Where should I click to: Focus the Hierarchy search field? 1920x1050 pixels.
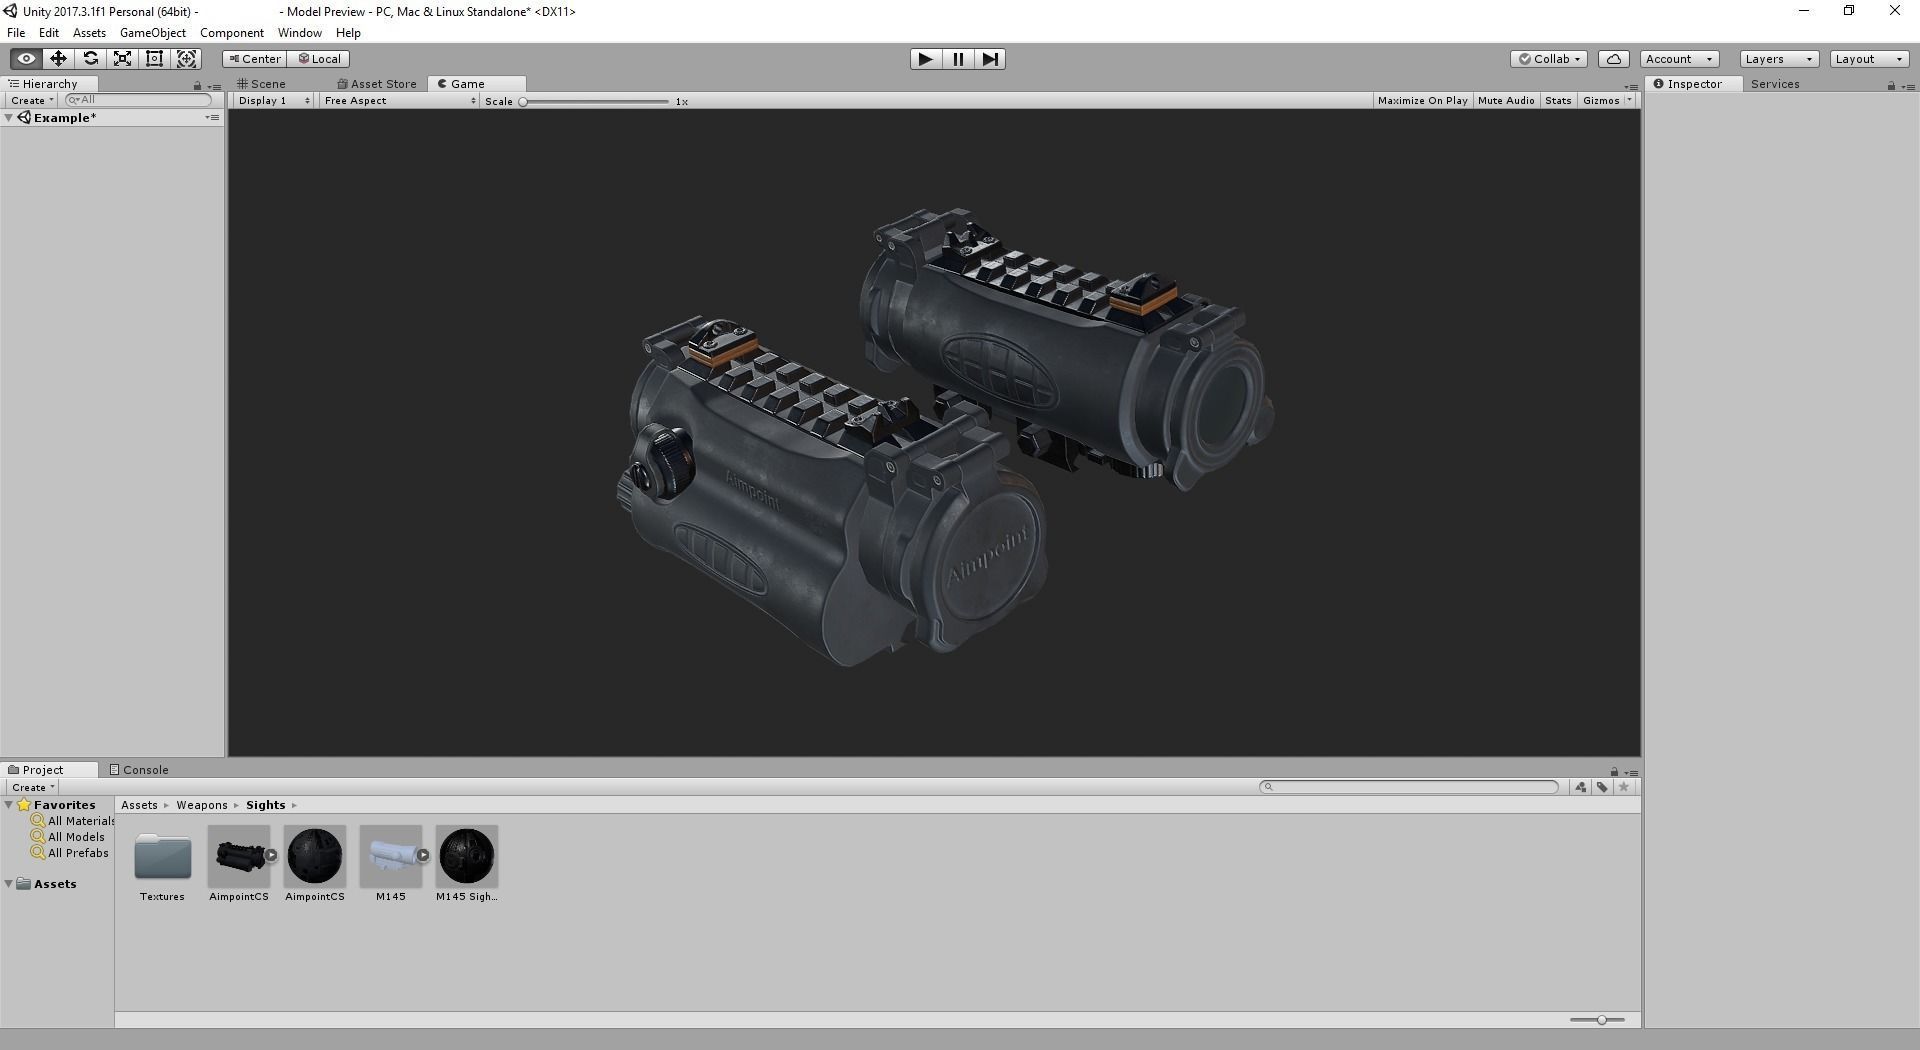coord(139,100)
